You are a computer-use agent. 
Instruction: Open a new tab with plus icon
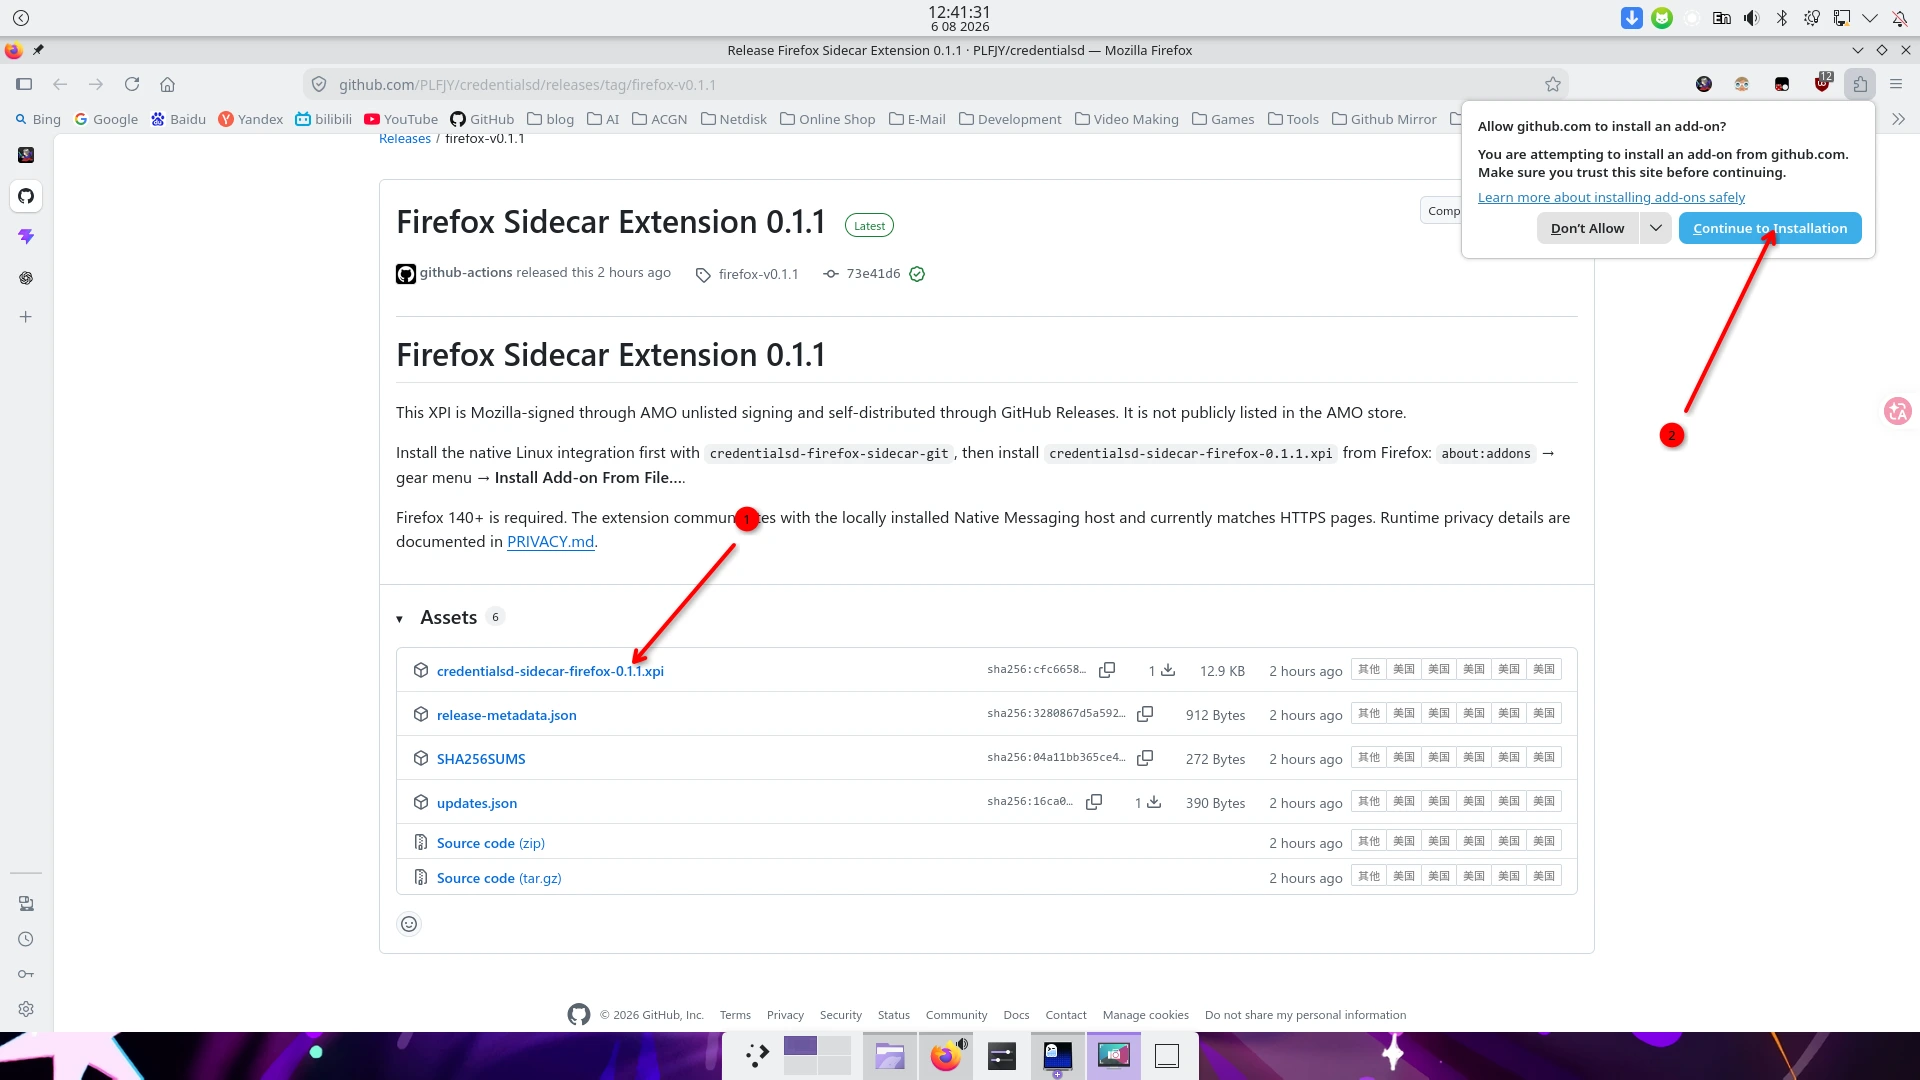26,317
